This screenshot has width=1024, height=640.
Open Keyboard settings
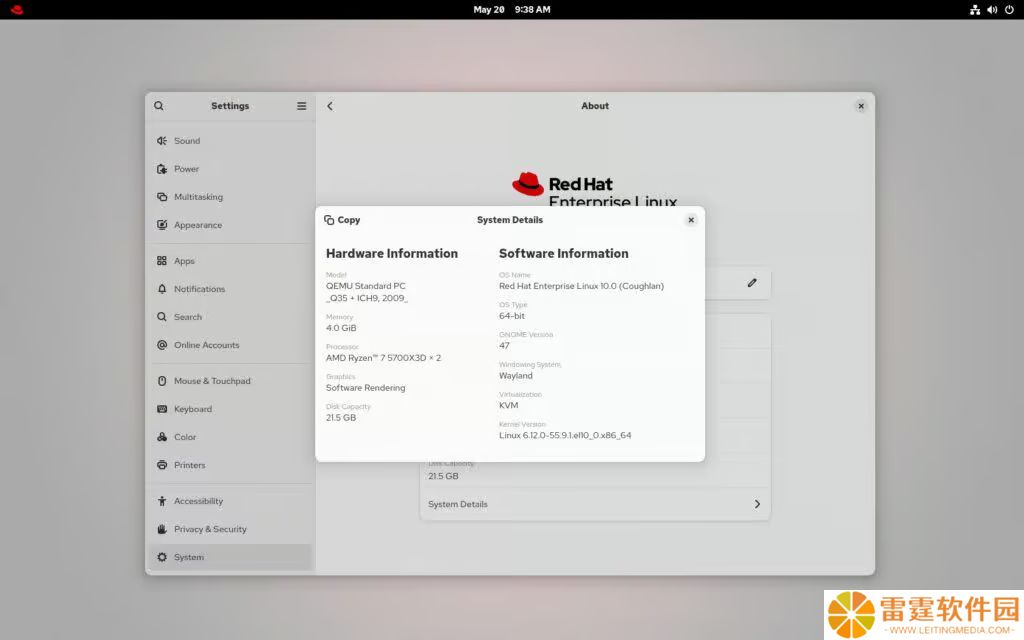(231, 409)
